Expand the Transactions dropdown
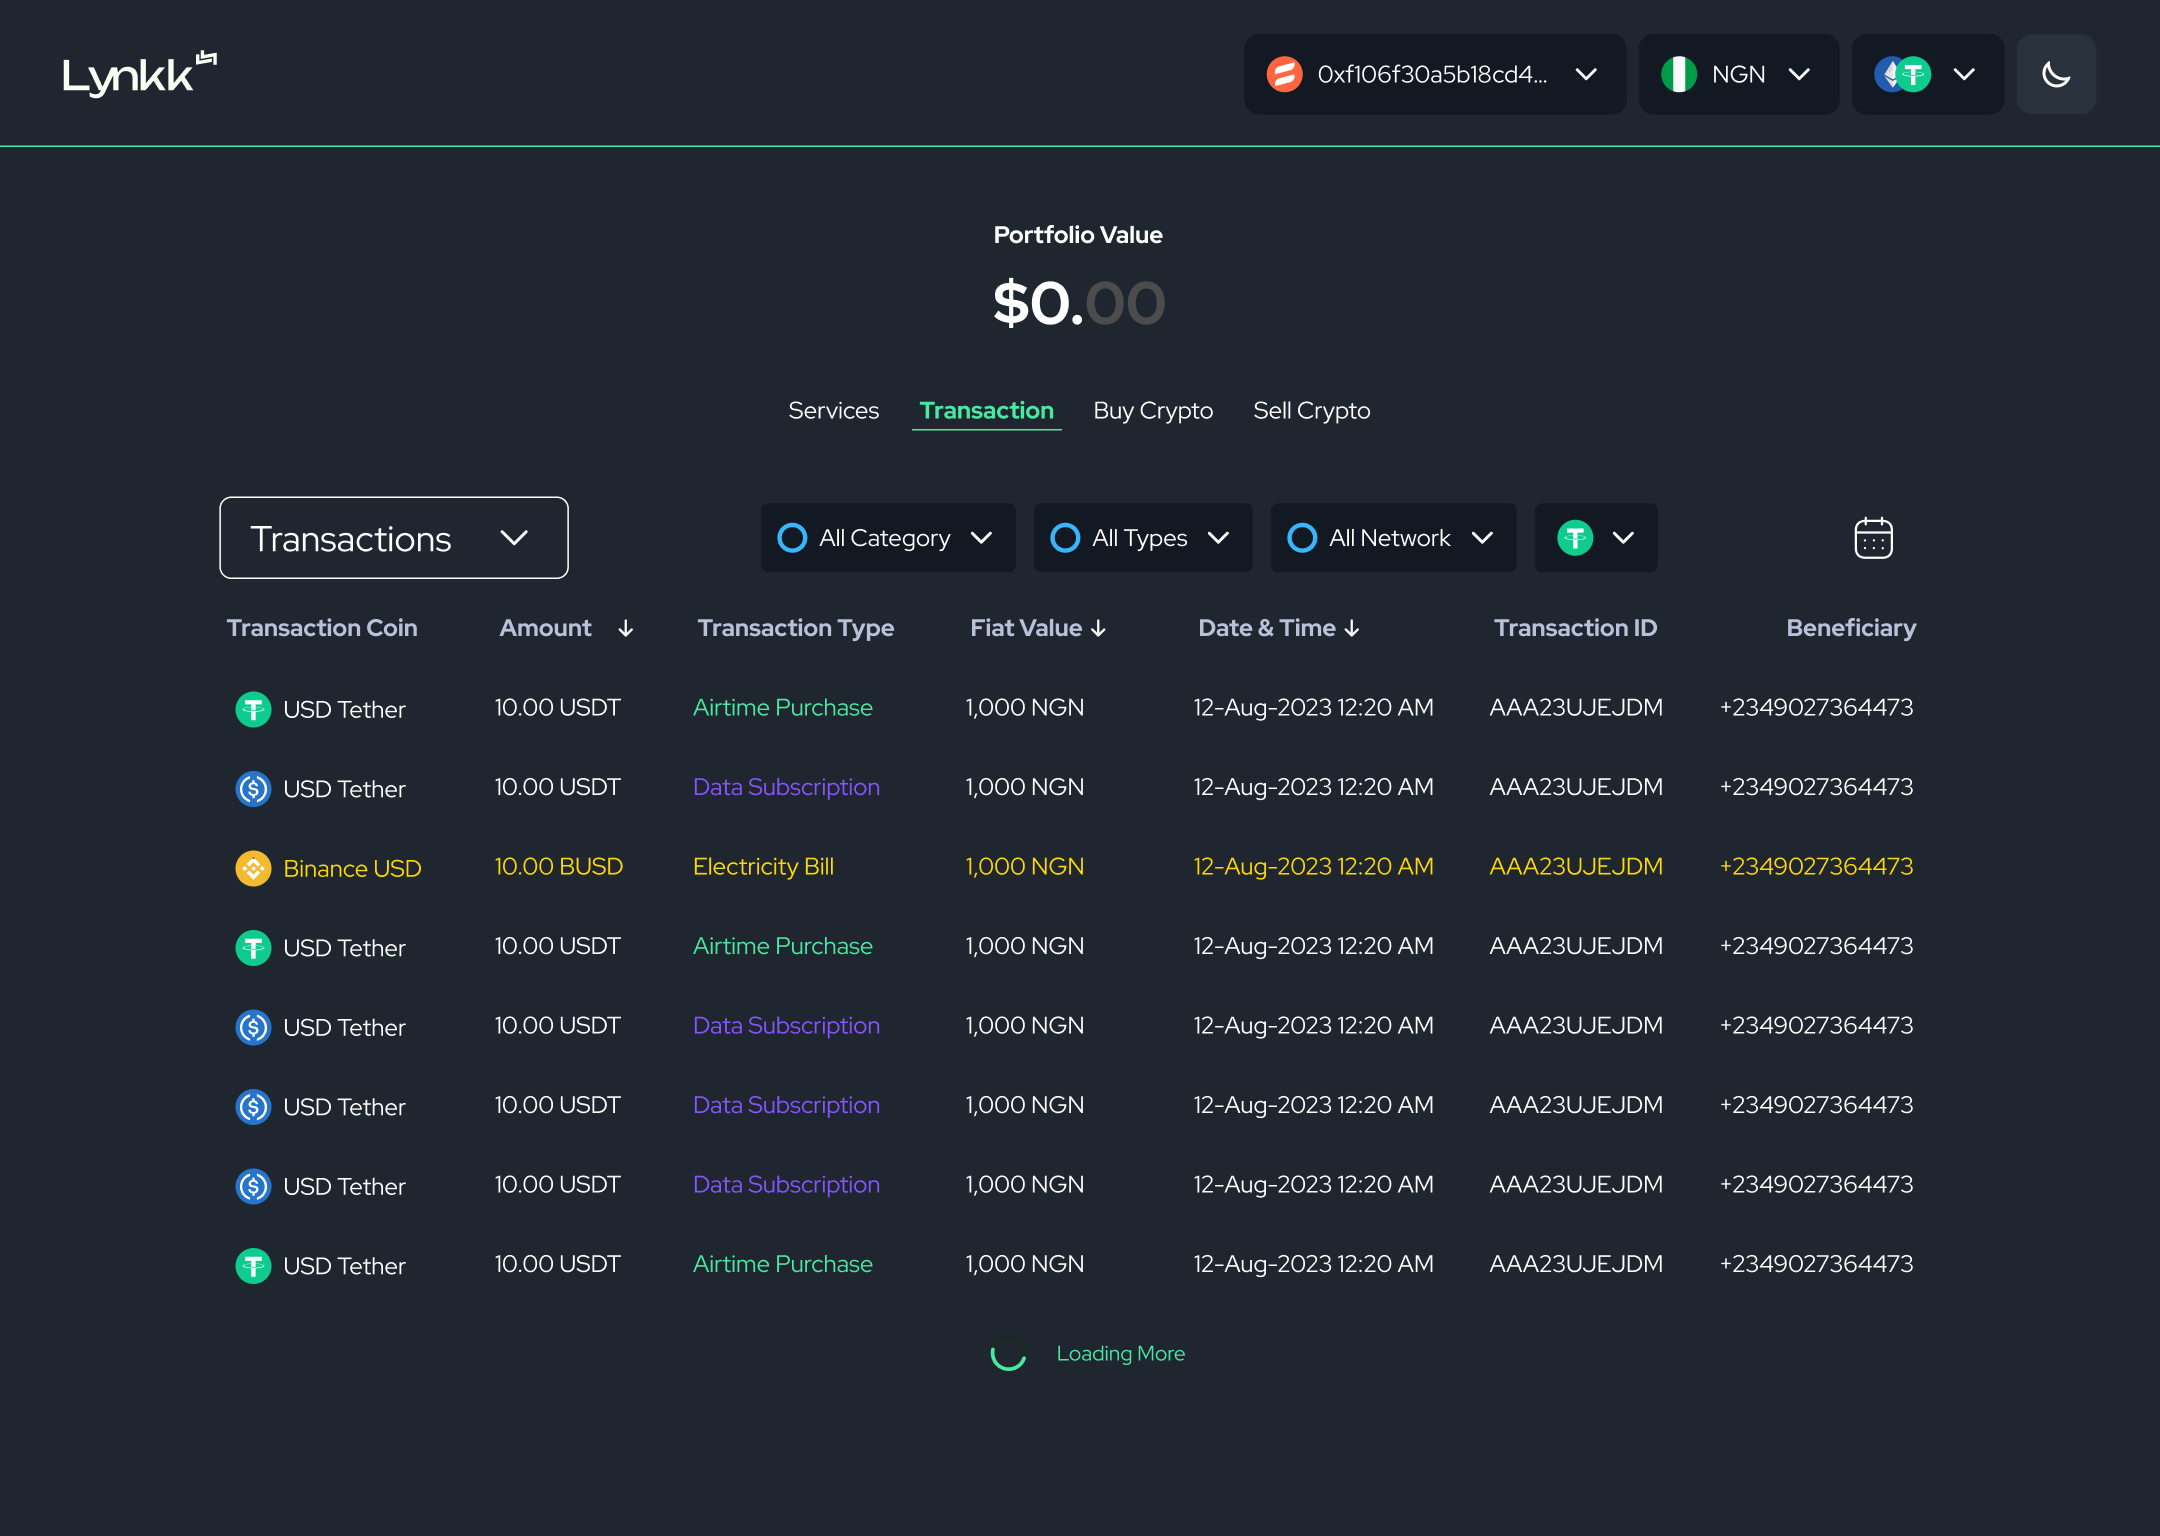 tap(394, 538)
